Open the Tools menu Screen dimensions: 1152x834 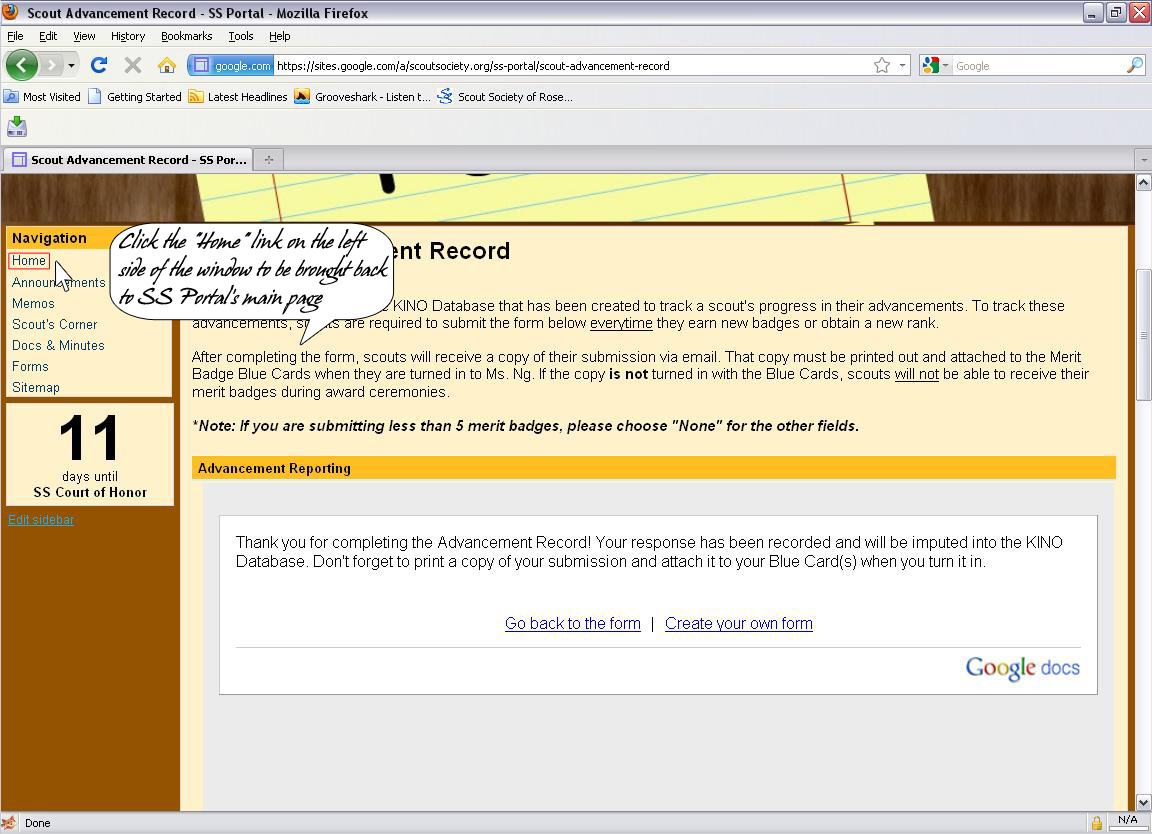point(240,36)
